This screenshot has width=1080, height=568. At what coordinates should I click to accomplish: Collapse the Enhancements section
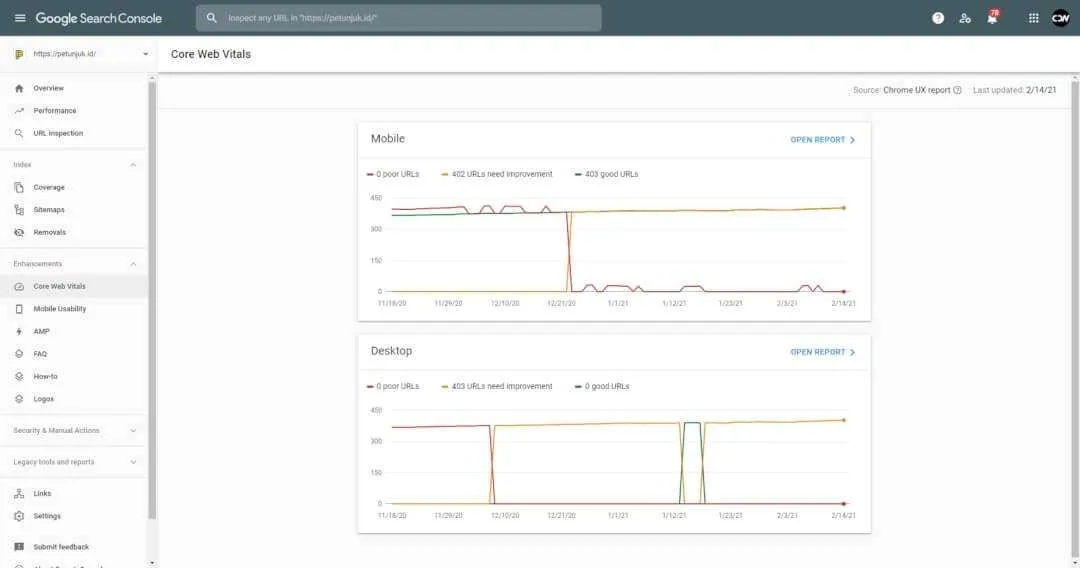pos(133,264)
